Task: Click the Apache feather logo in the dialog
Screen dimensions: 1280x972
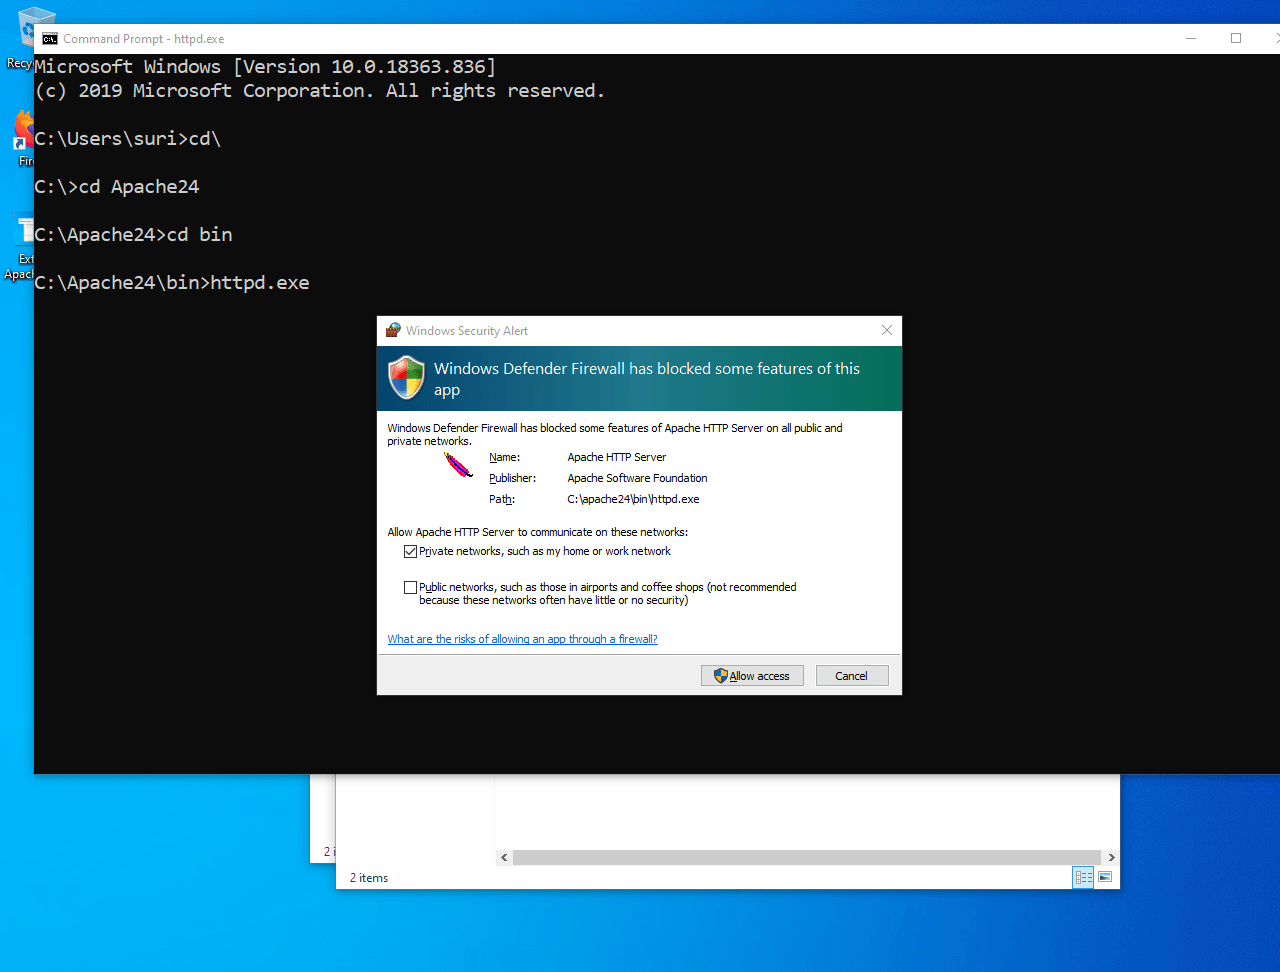Action: click(456, 464)
